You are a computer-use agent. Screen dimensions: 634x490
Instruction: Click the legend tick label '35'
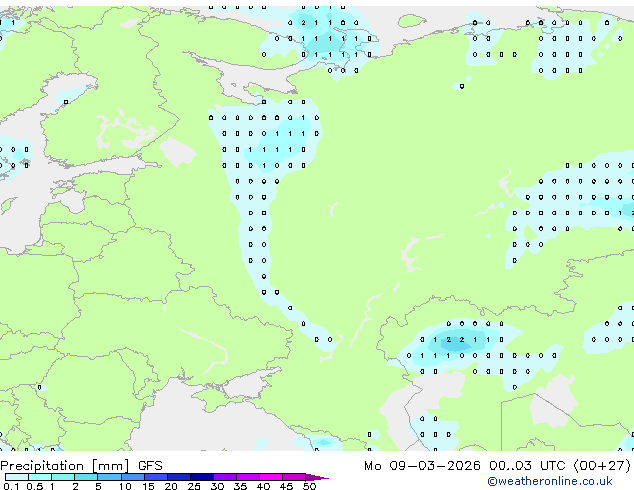[x=240, y=486]
